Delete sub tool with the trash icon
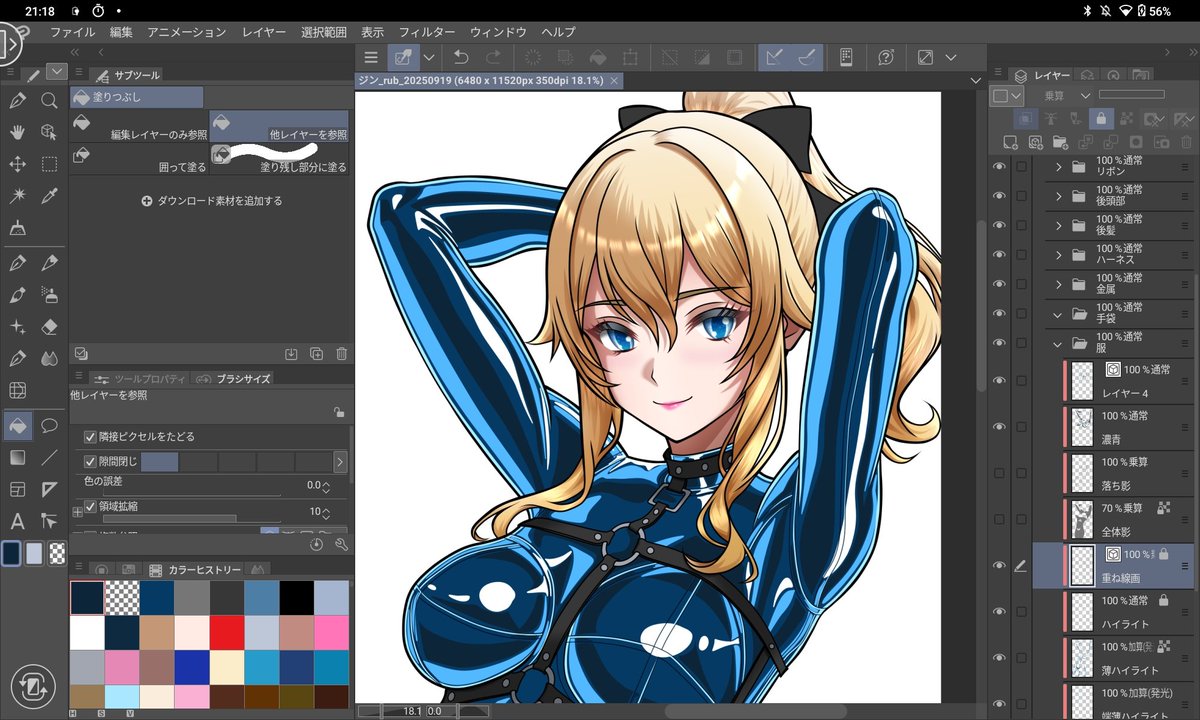1200x720 pixels. [341, 353]
